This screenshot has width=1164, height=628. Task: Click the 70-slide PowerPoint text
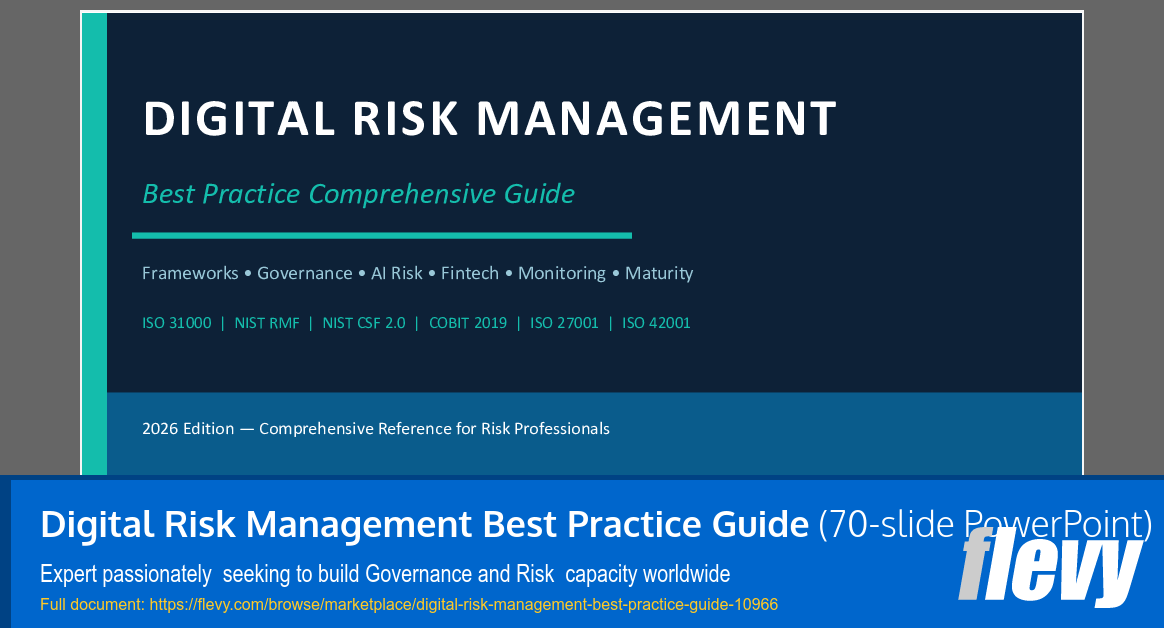[x=984, y=524]
